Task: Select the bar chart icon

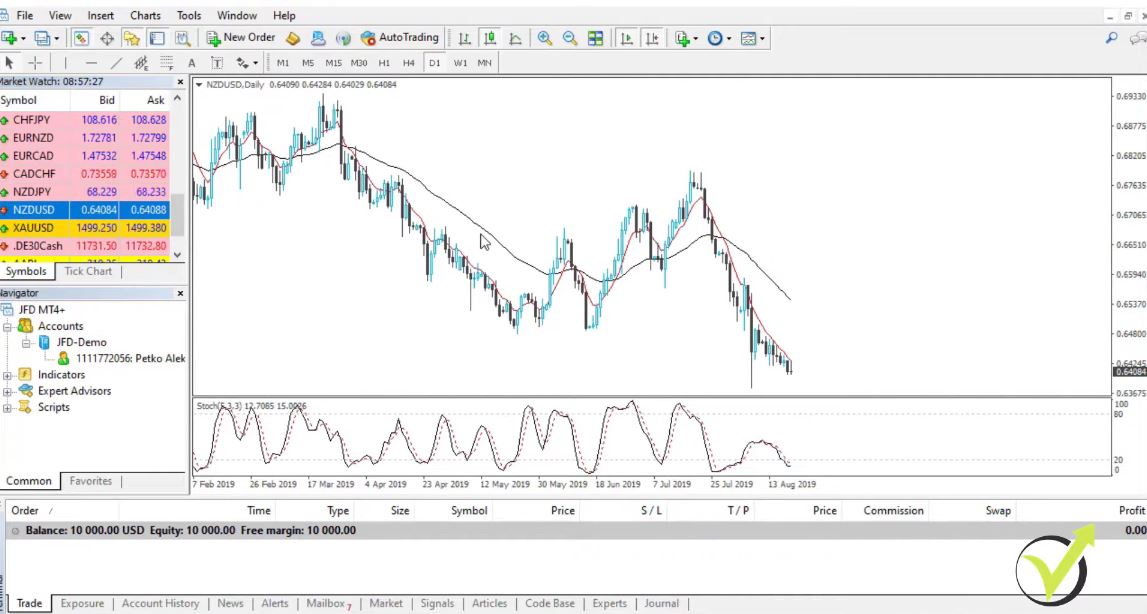Action: (465, 38)
